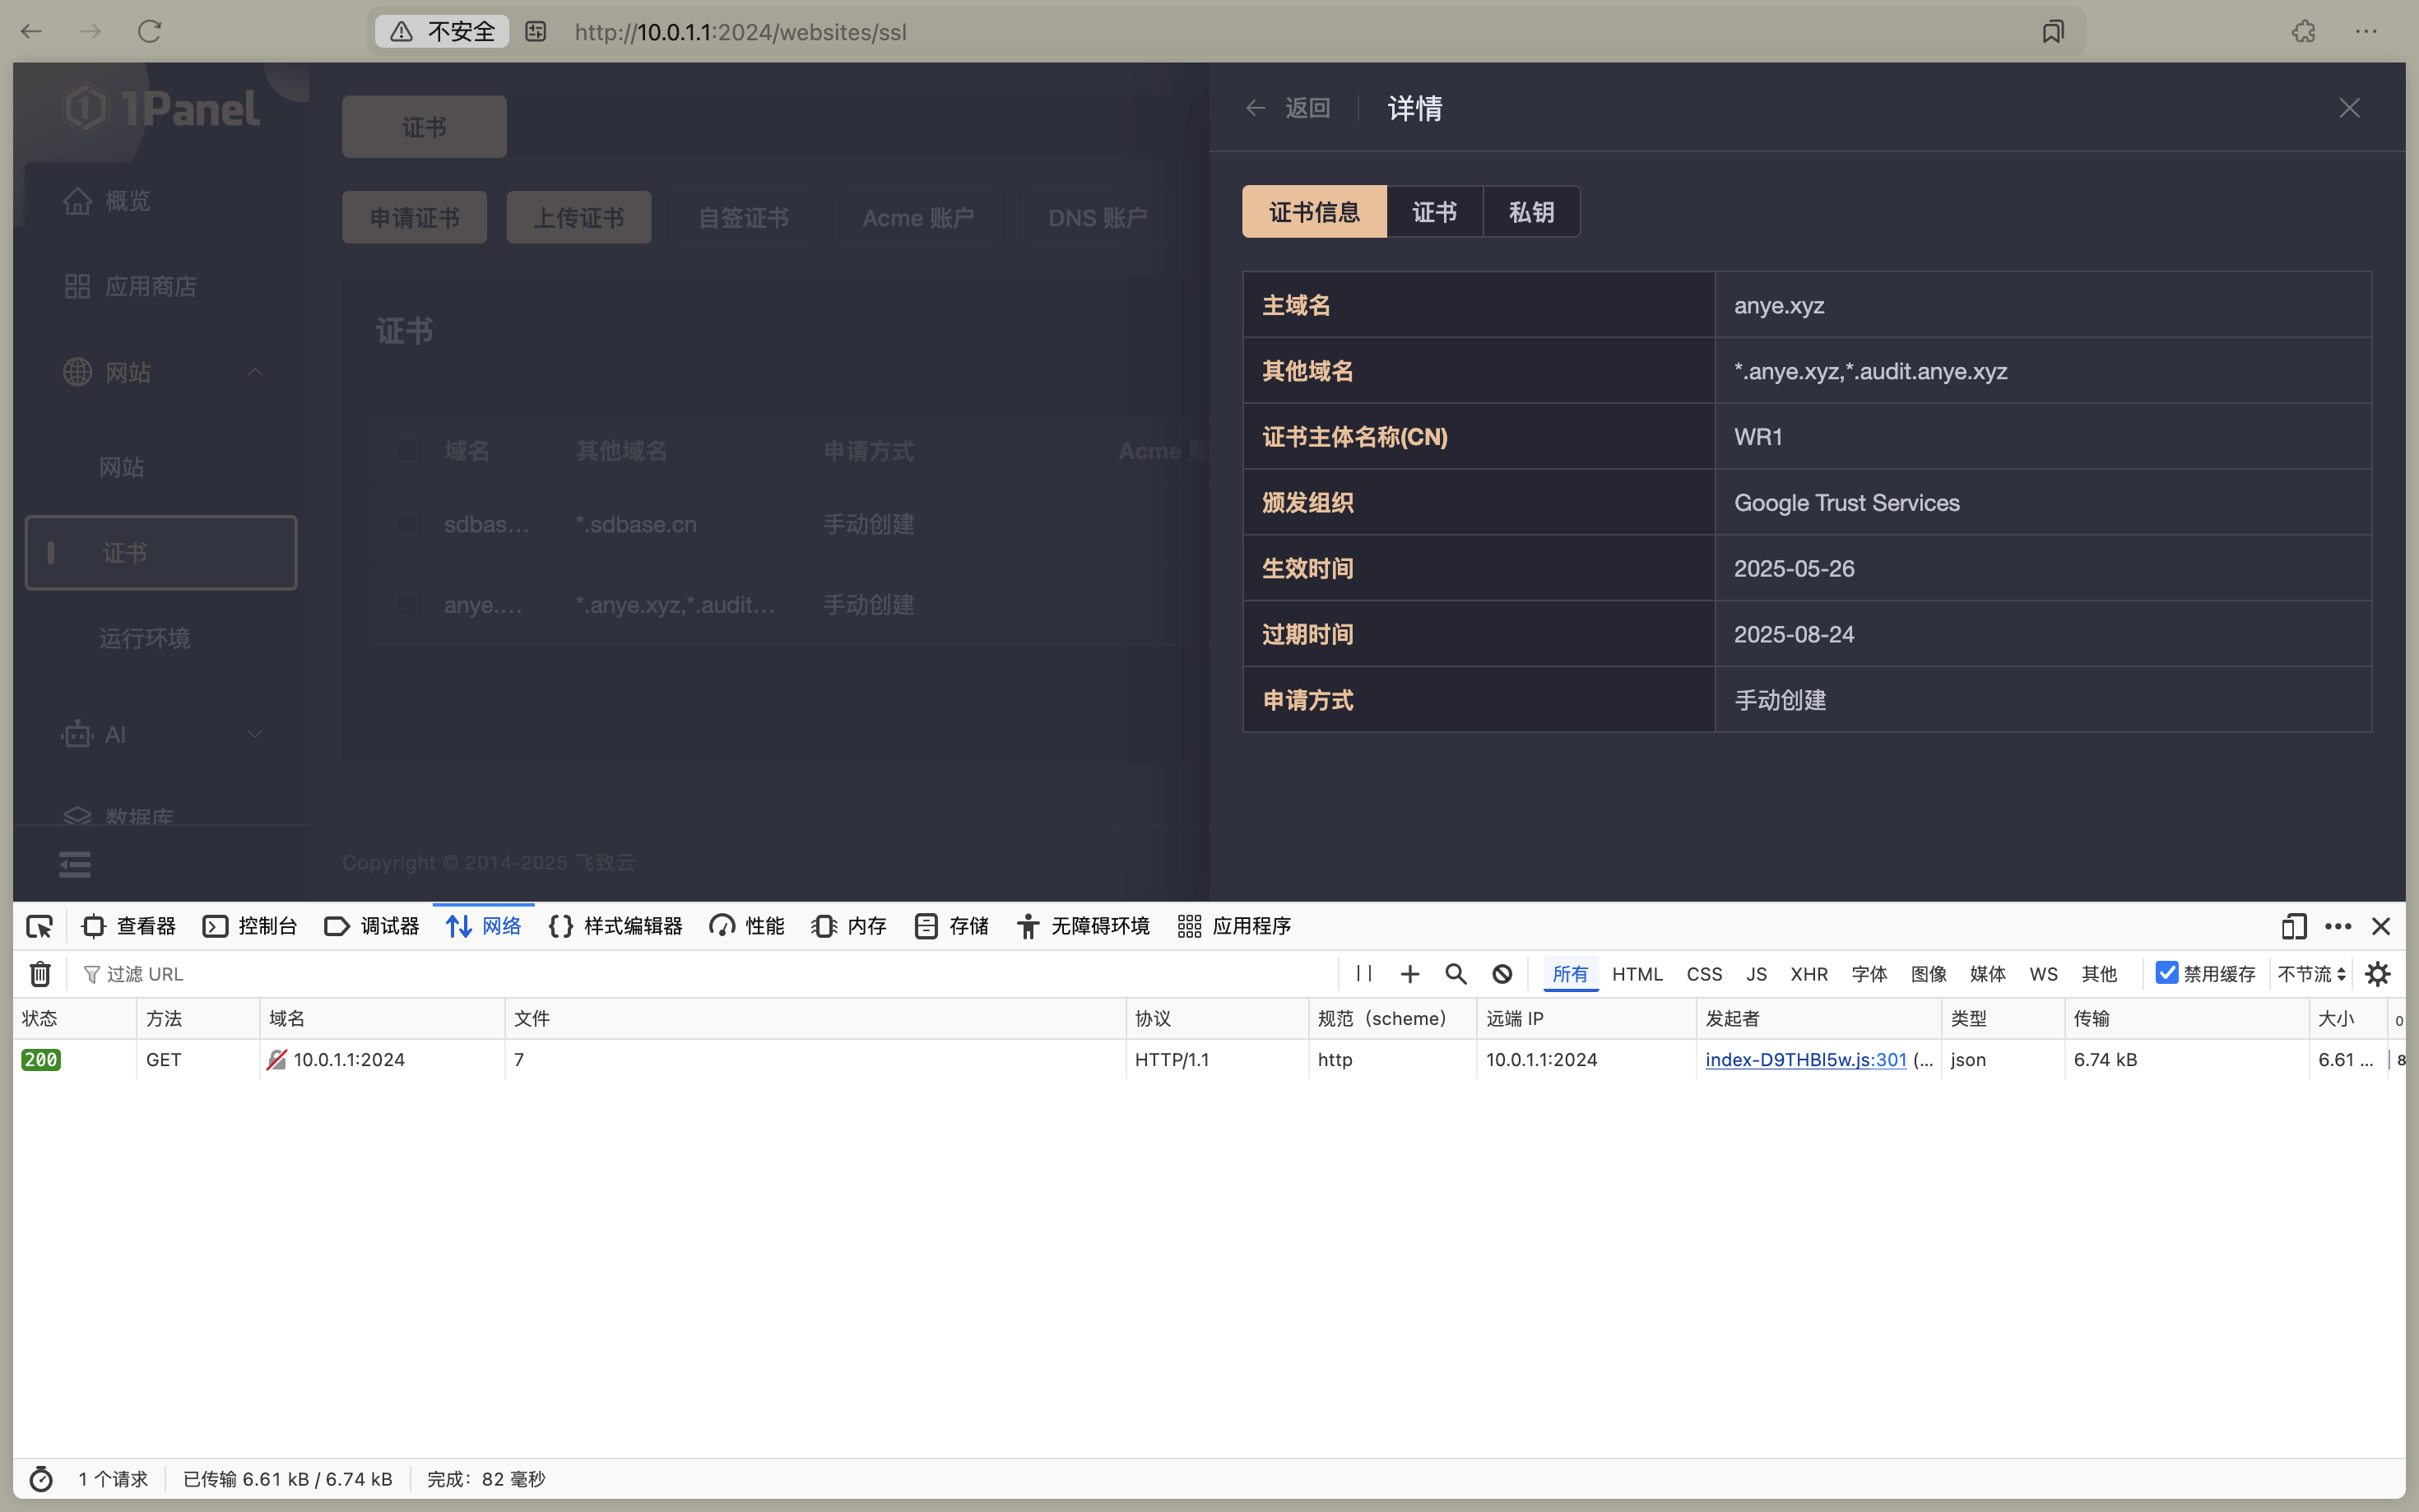Open the DNS 账户 button
The image size is (2419, 1512).
1097,217
